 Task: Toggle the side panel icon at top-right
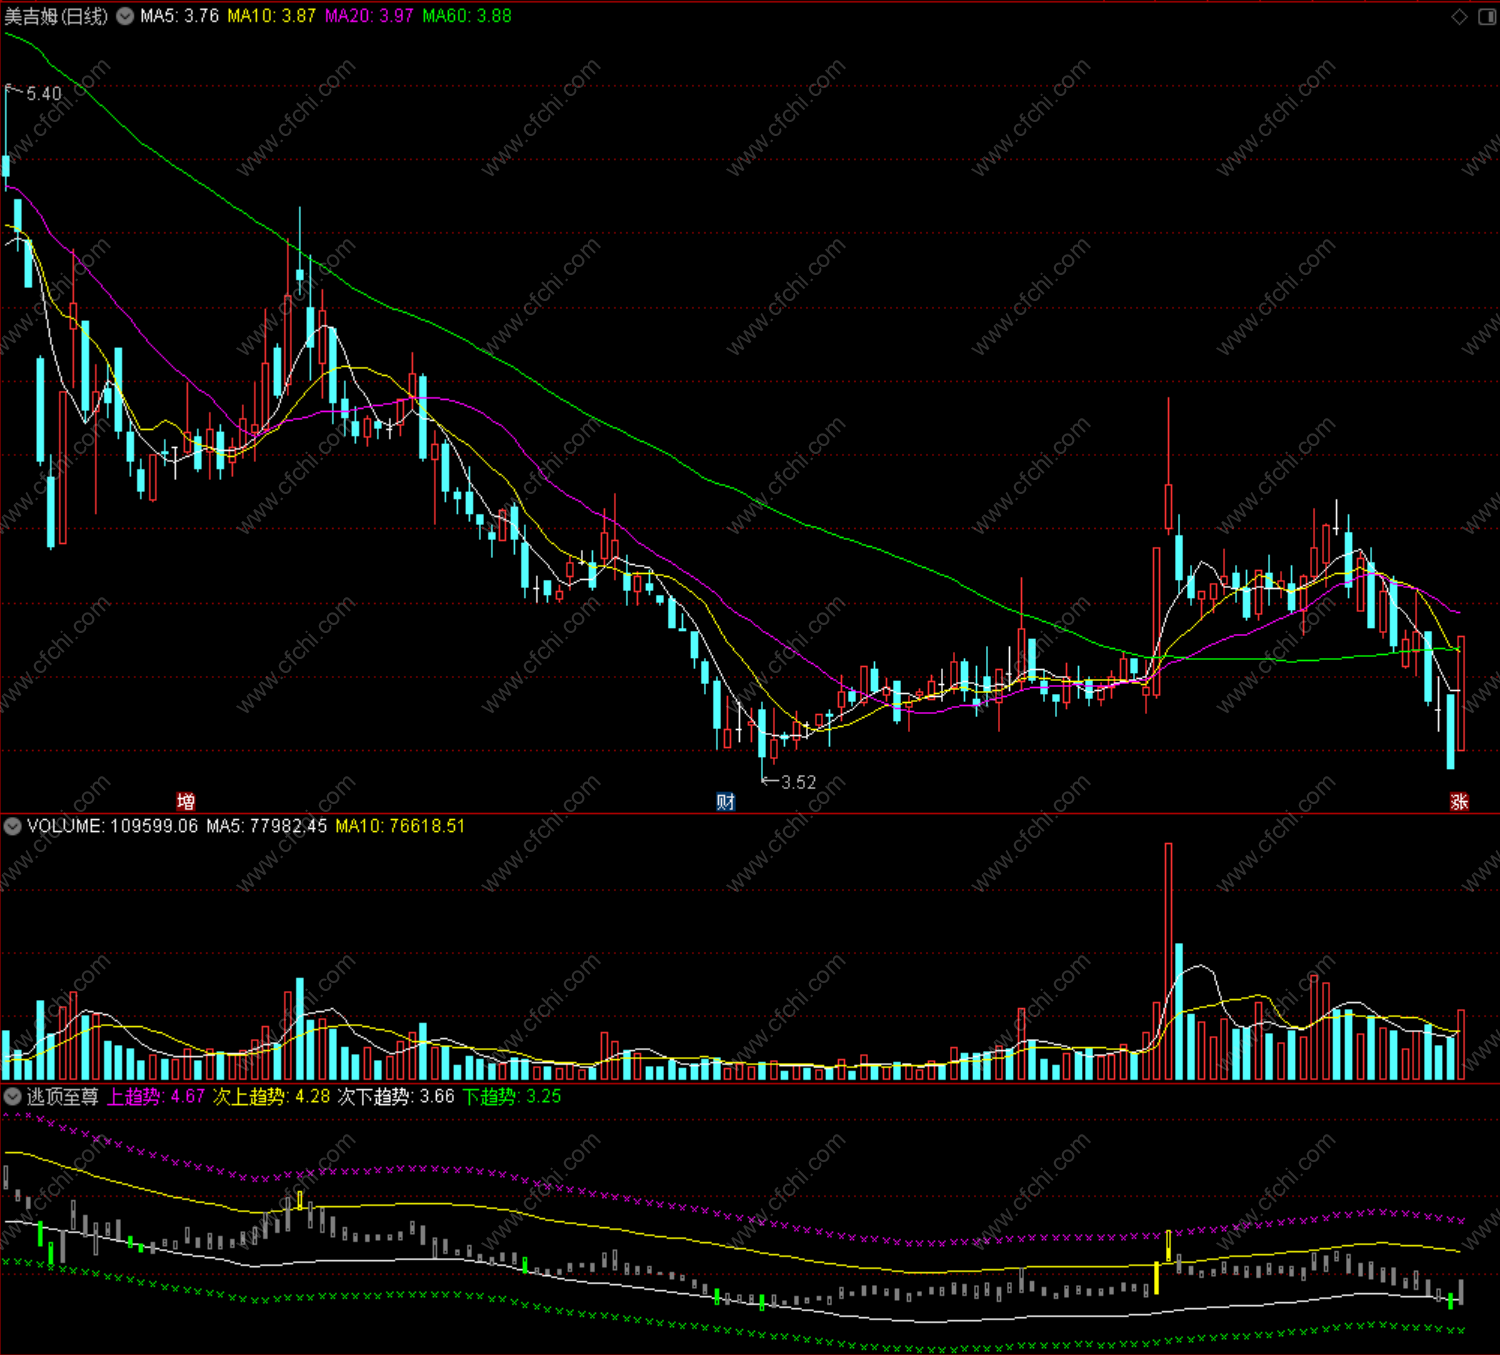coord(1487,16)
